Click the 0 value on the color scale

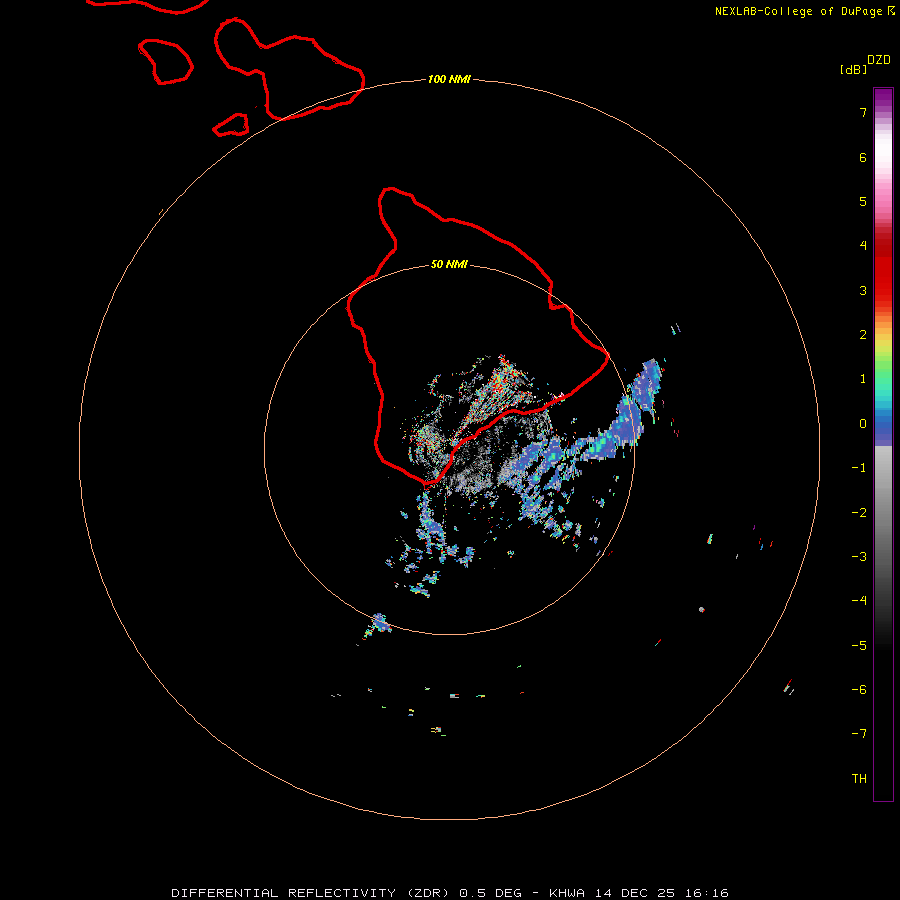863,424
